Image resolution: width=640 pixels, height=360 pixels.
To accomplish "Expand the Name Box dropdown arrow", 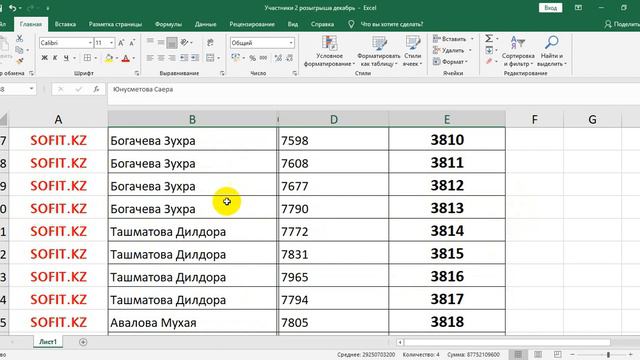I will click(x=31, y=89).
